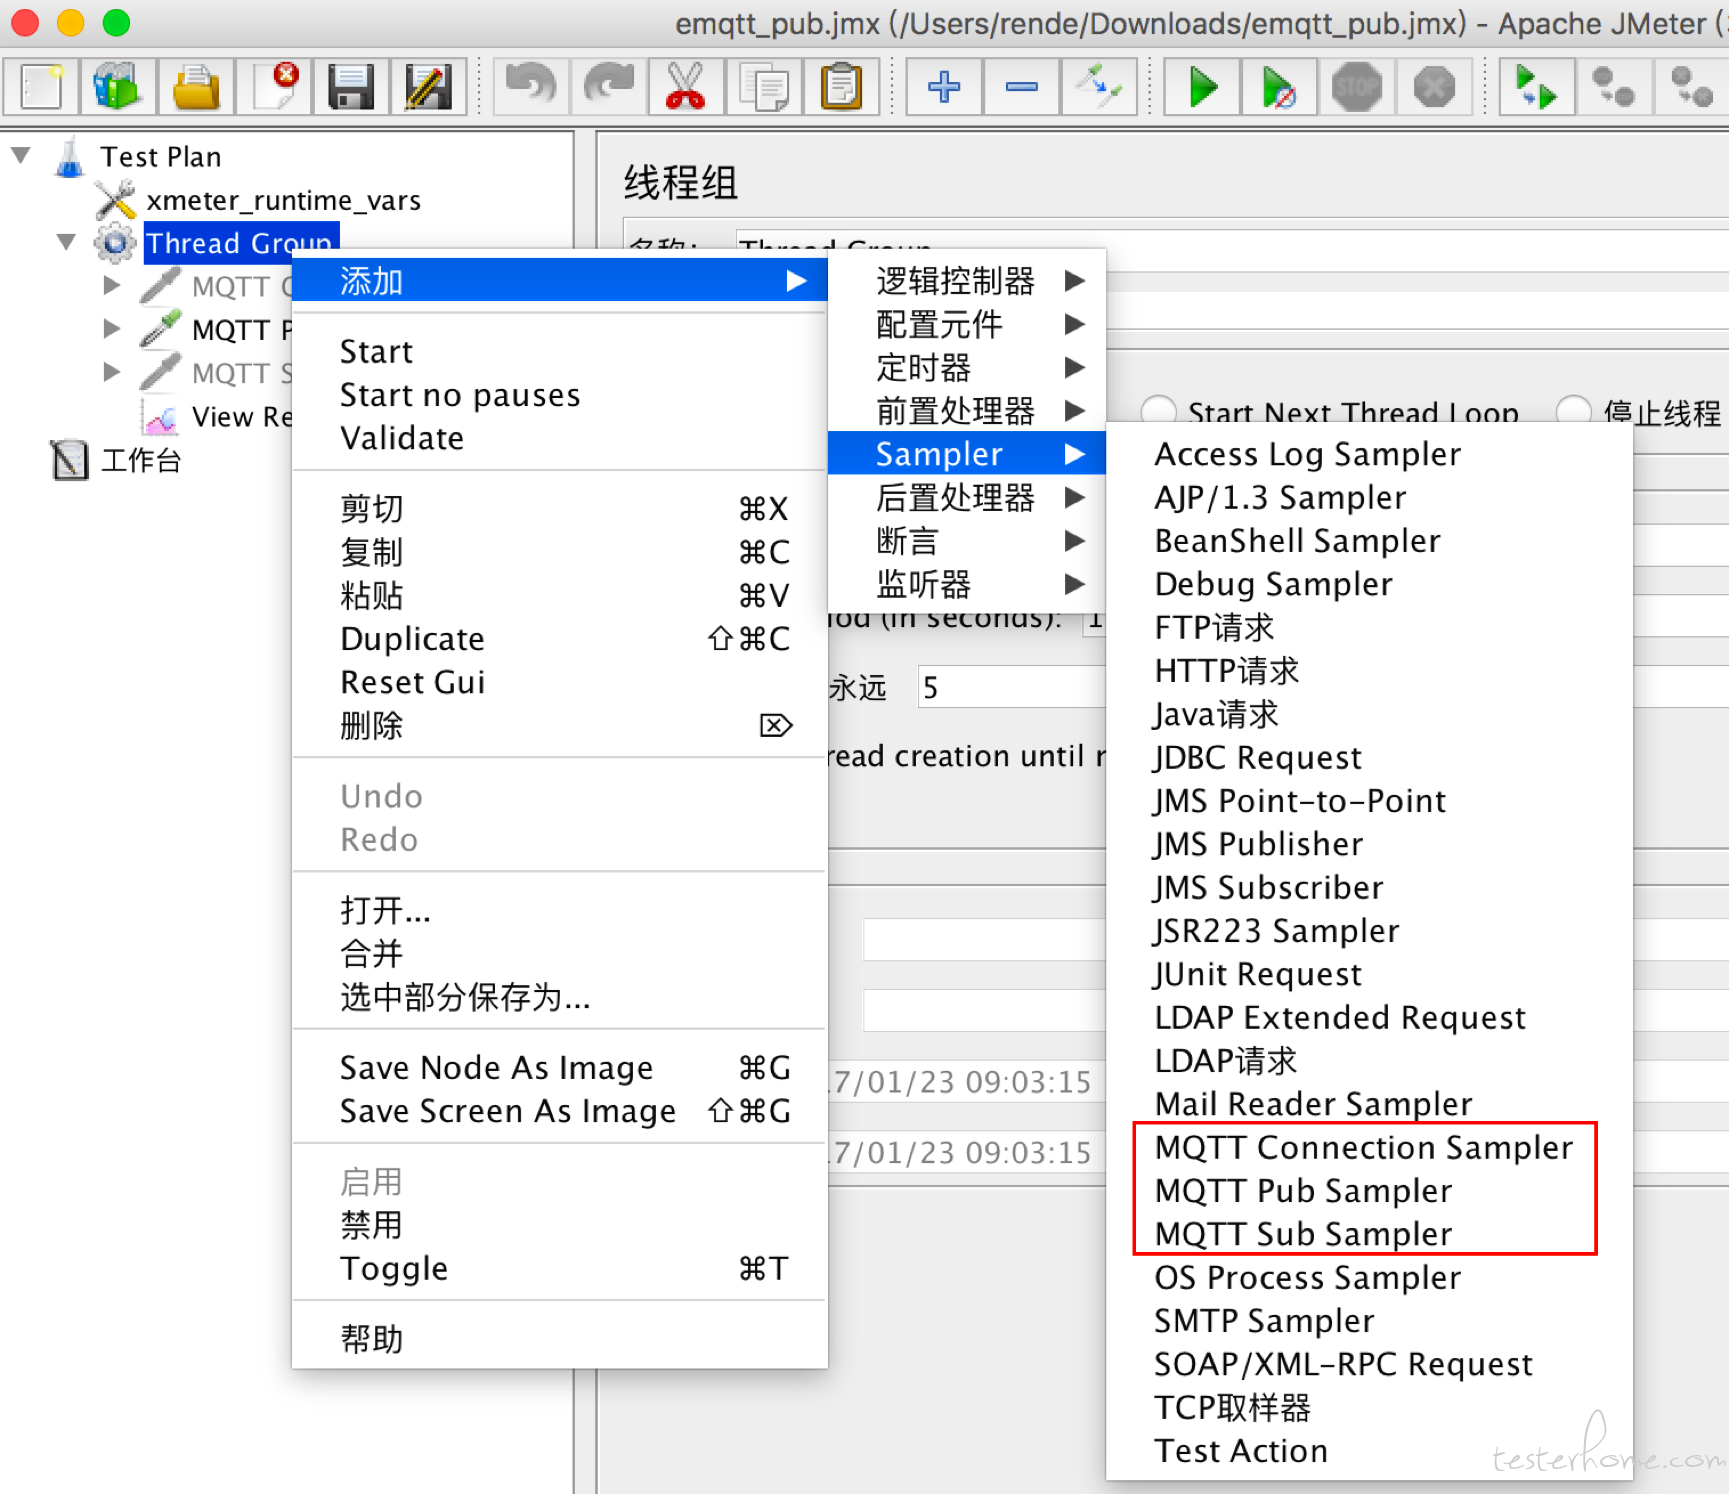Open the 前置处理器 submenu

967,410
